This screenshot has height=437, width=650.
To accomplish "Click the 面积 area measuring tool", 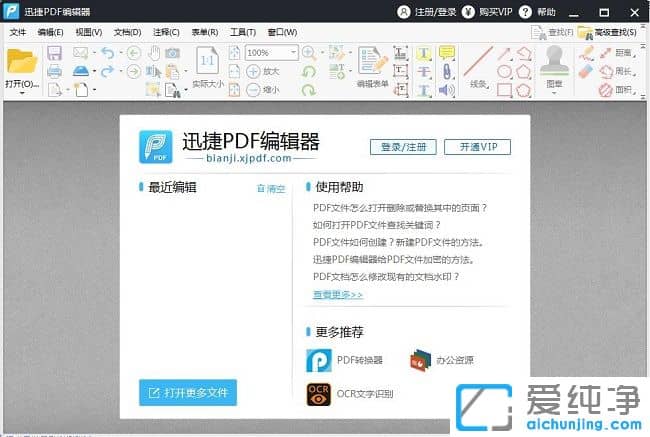I will pos(617,90).
